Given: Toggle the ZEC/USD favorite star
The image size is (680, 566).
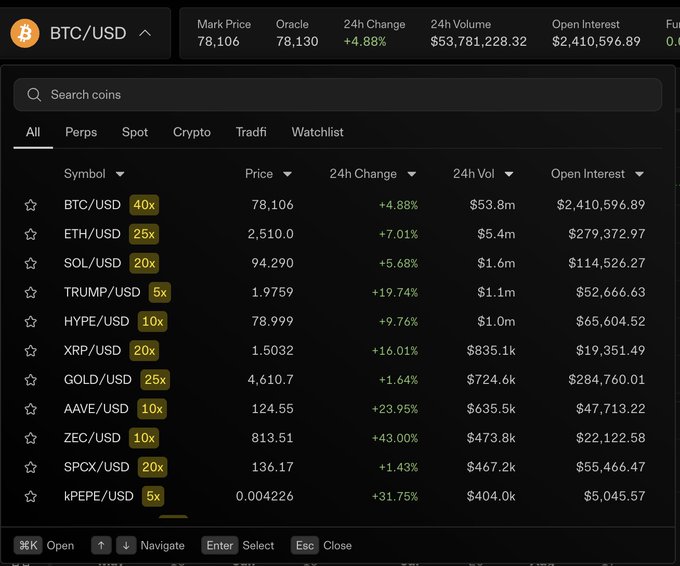Looking at the screenshot, I should click(30, 438).
